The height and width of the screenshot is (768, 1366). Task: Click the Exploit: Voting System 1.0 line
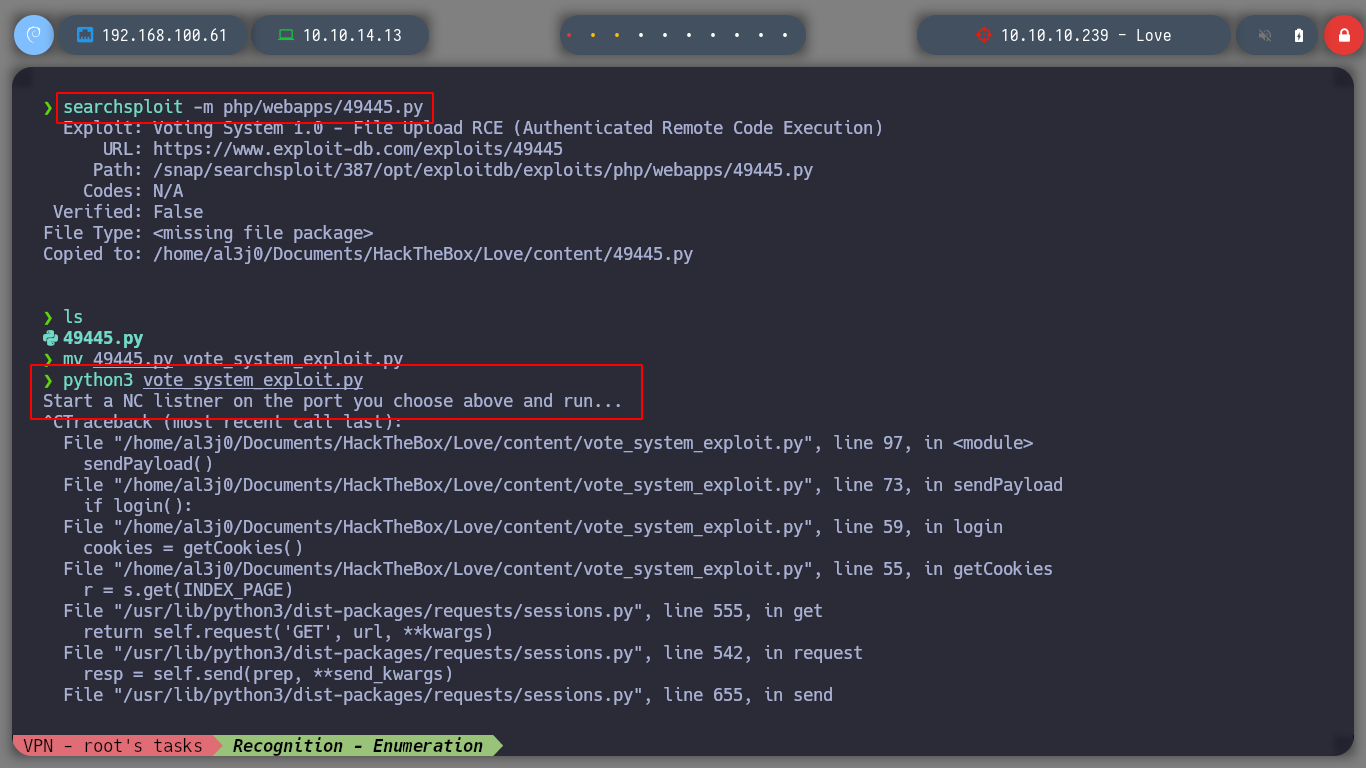click(x=473, y=128)
